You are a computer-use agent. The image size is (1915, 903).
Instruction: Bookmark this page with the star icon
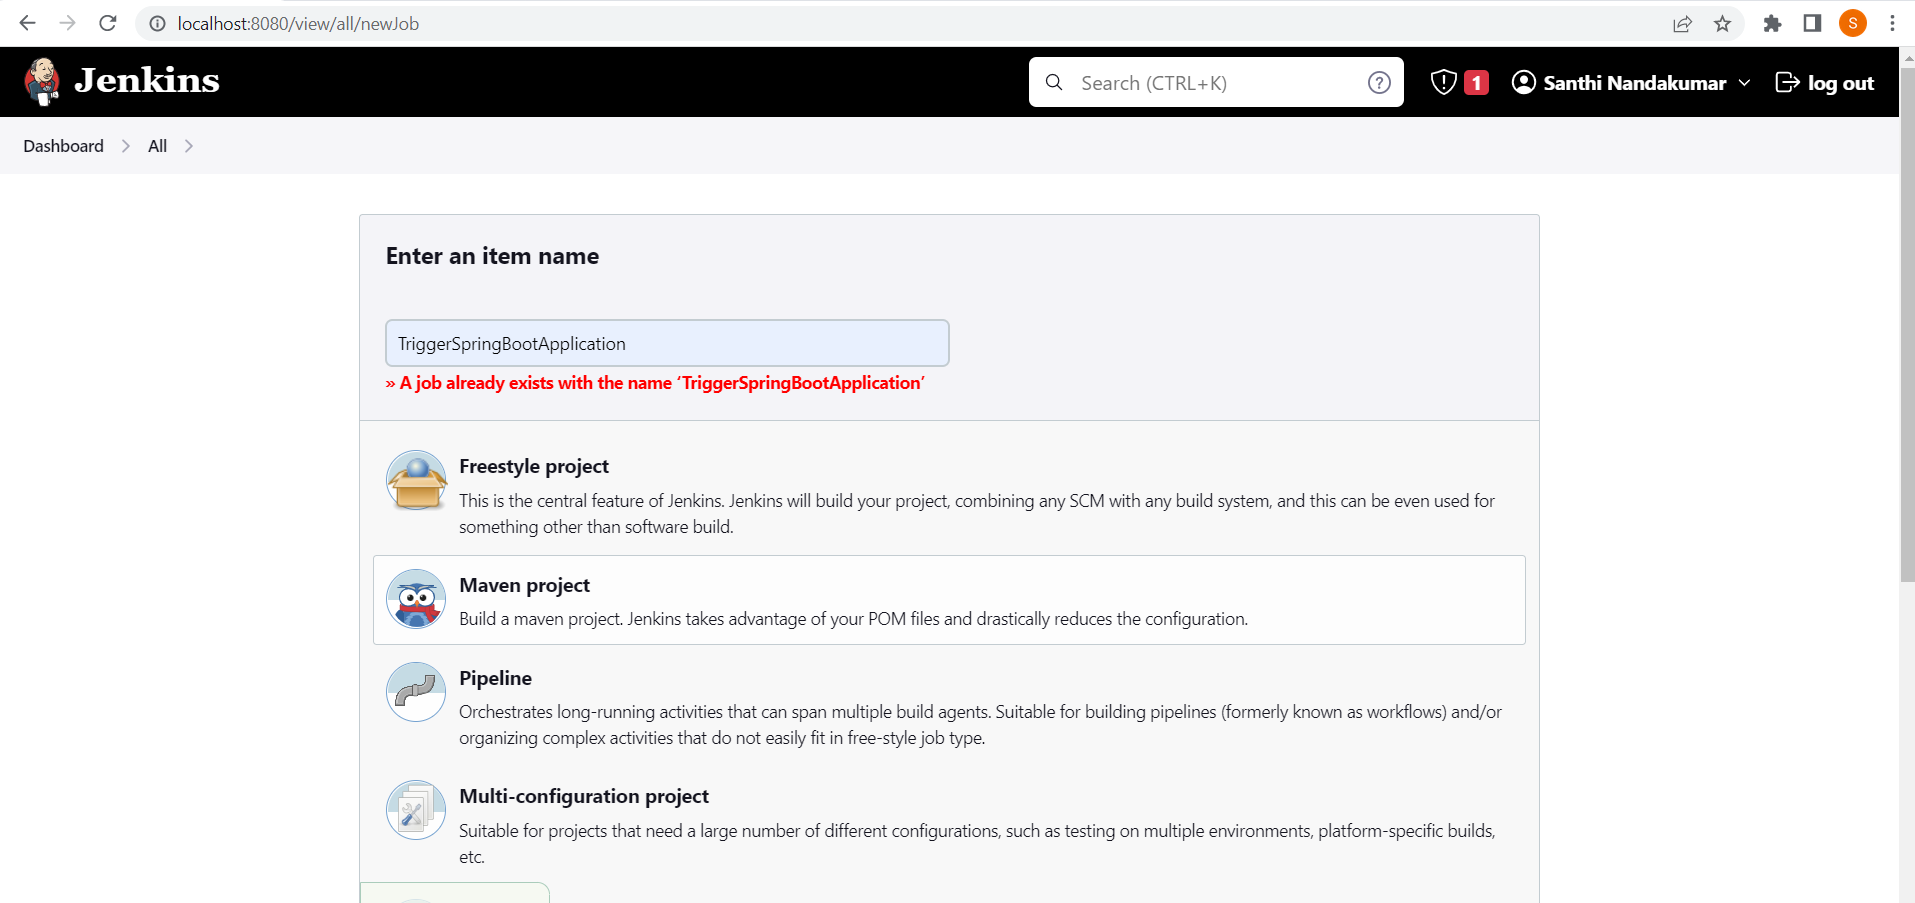point(1722,23)
